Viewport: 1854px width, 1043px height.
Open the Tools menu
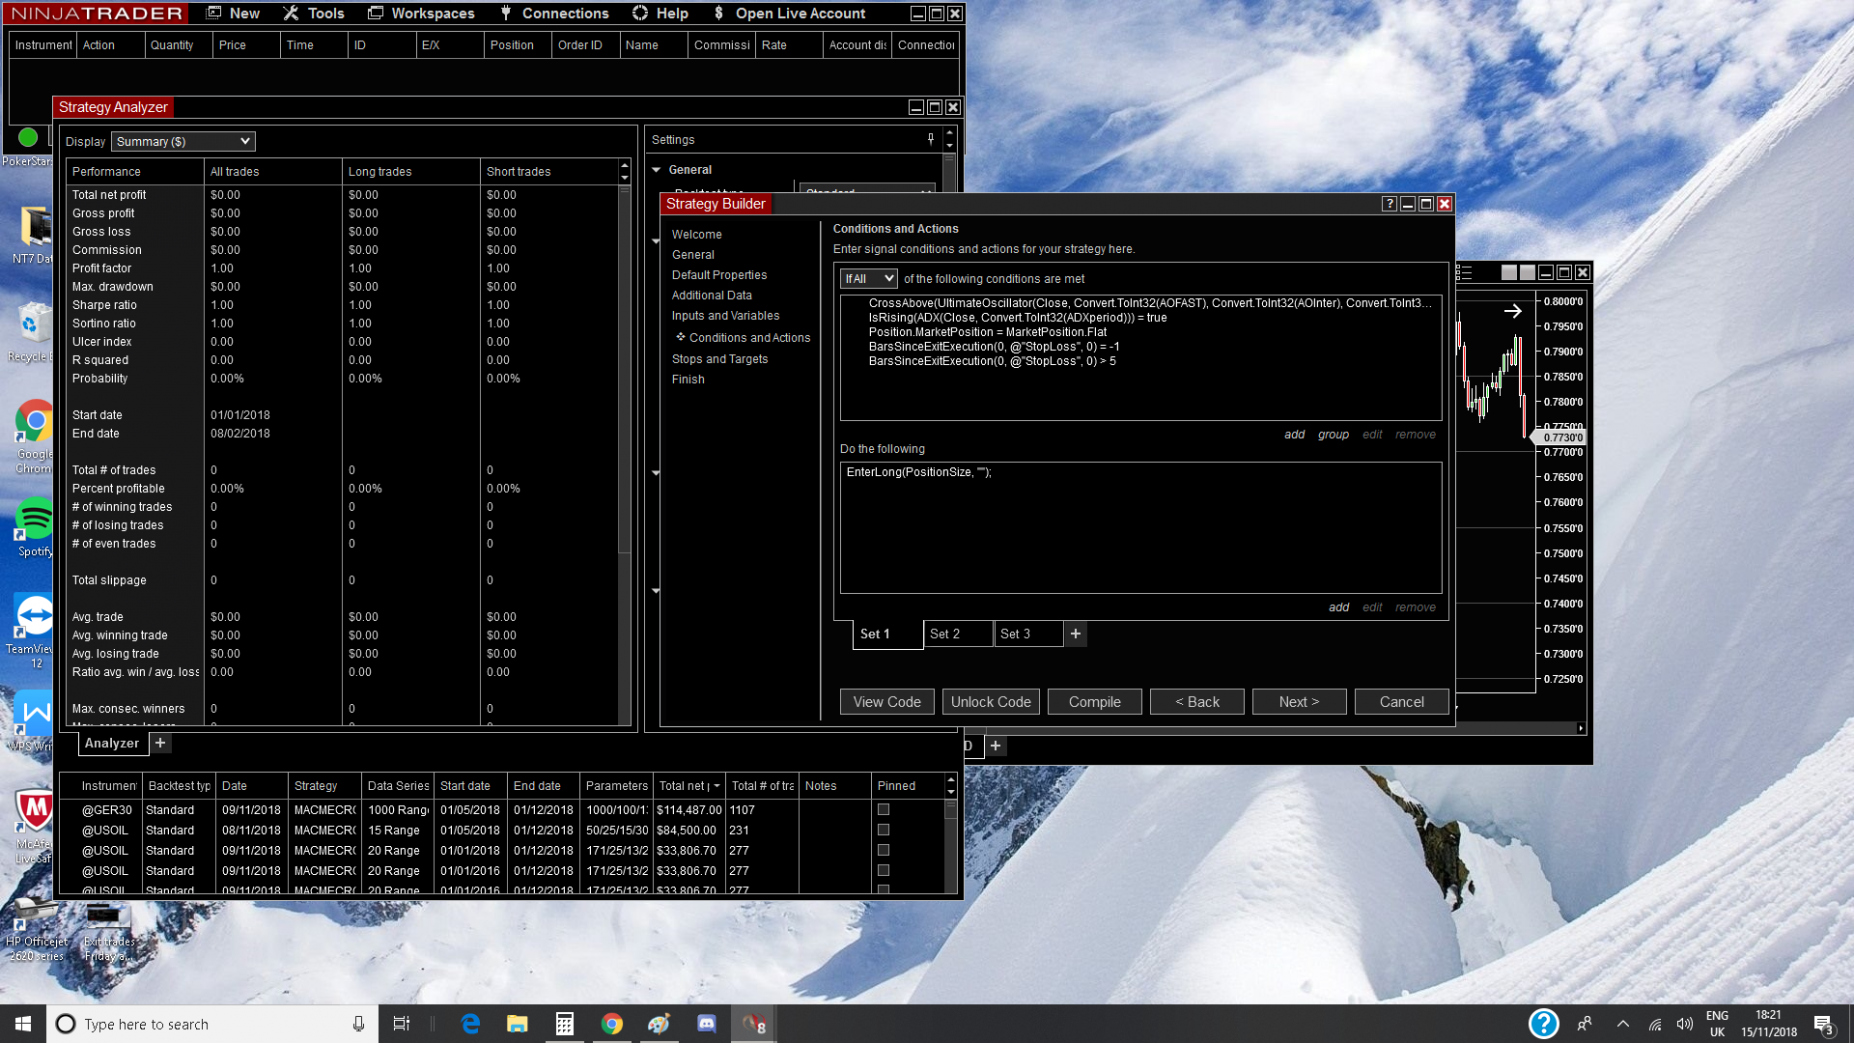click(314, 13)
